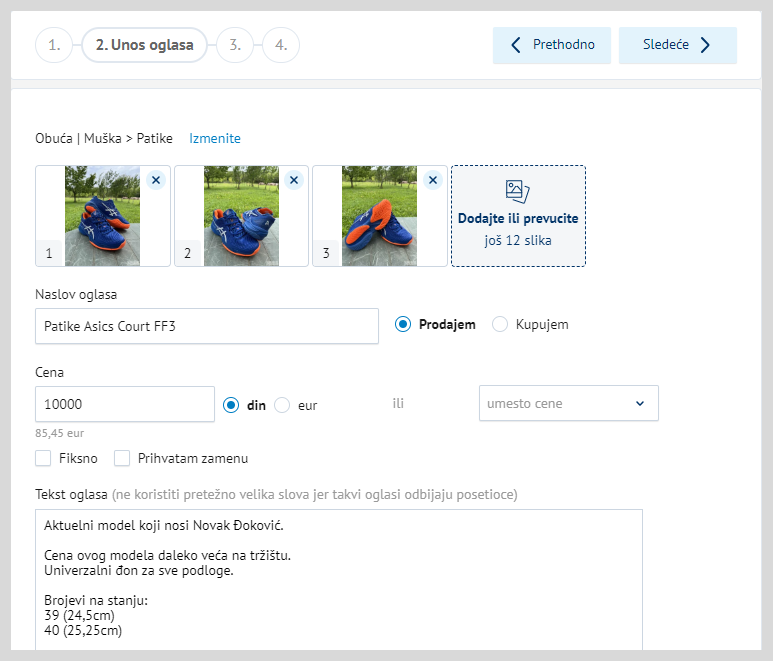Remove the first shoe photo
This screenshot has width=773, height=661.
tap(156, 180)
